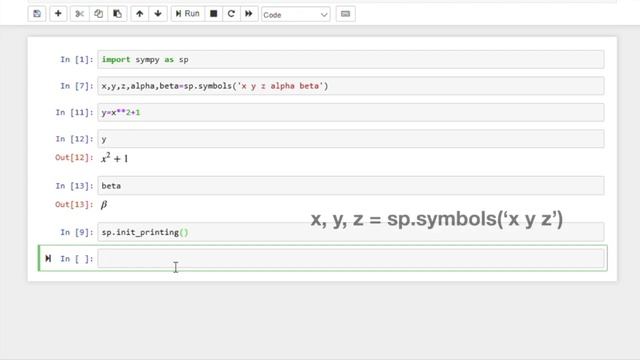Select the sp.init_printing() cell

[x=351, y=232]
